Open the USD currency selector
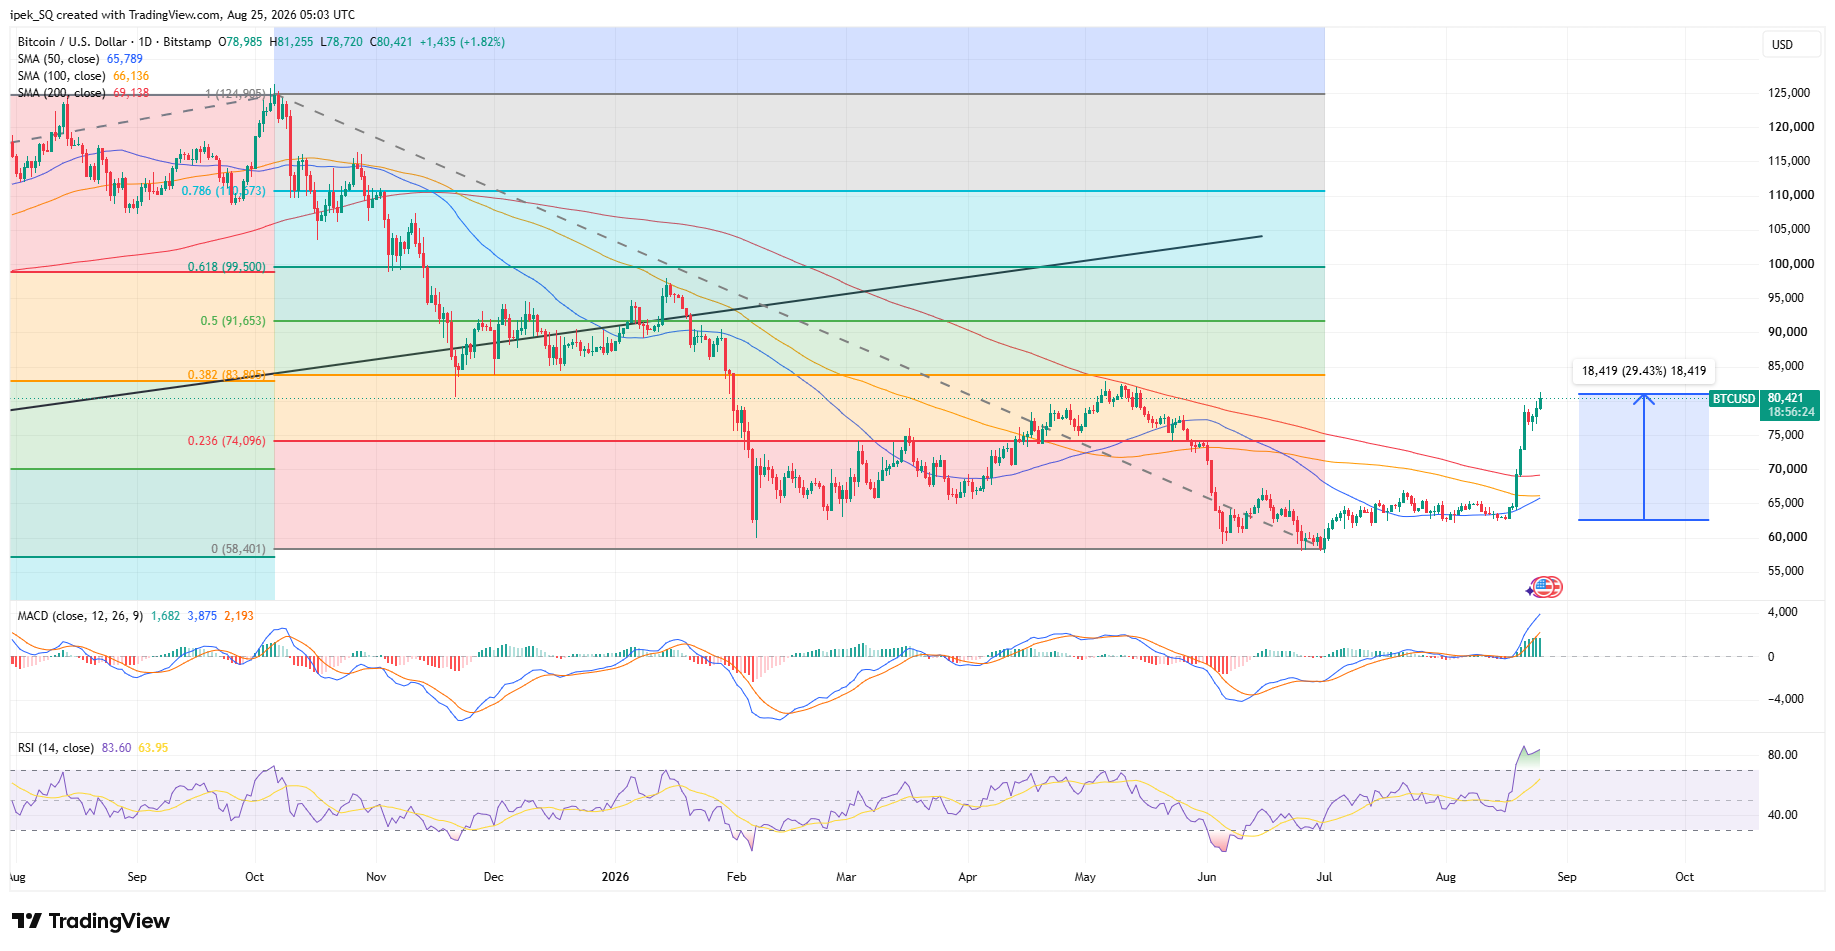This screenshot has height=951, width=1835. (1790, 44)
